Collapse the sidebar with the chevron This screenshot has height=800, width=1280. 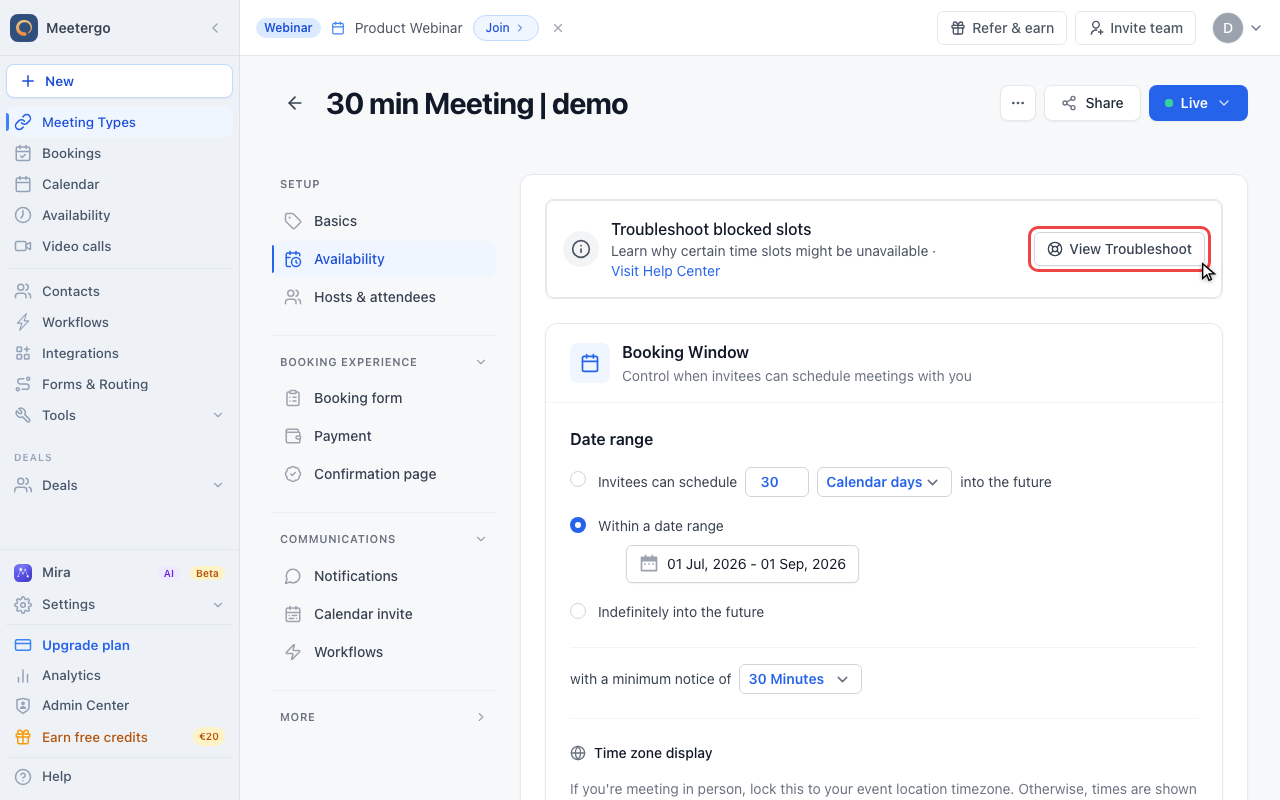(215, 28)
